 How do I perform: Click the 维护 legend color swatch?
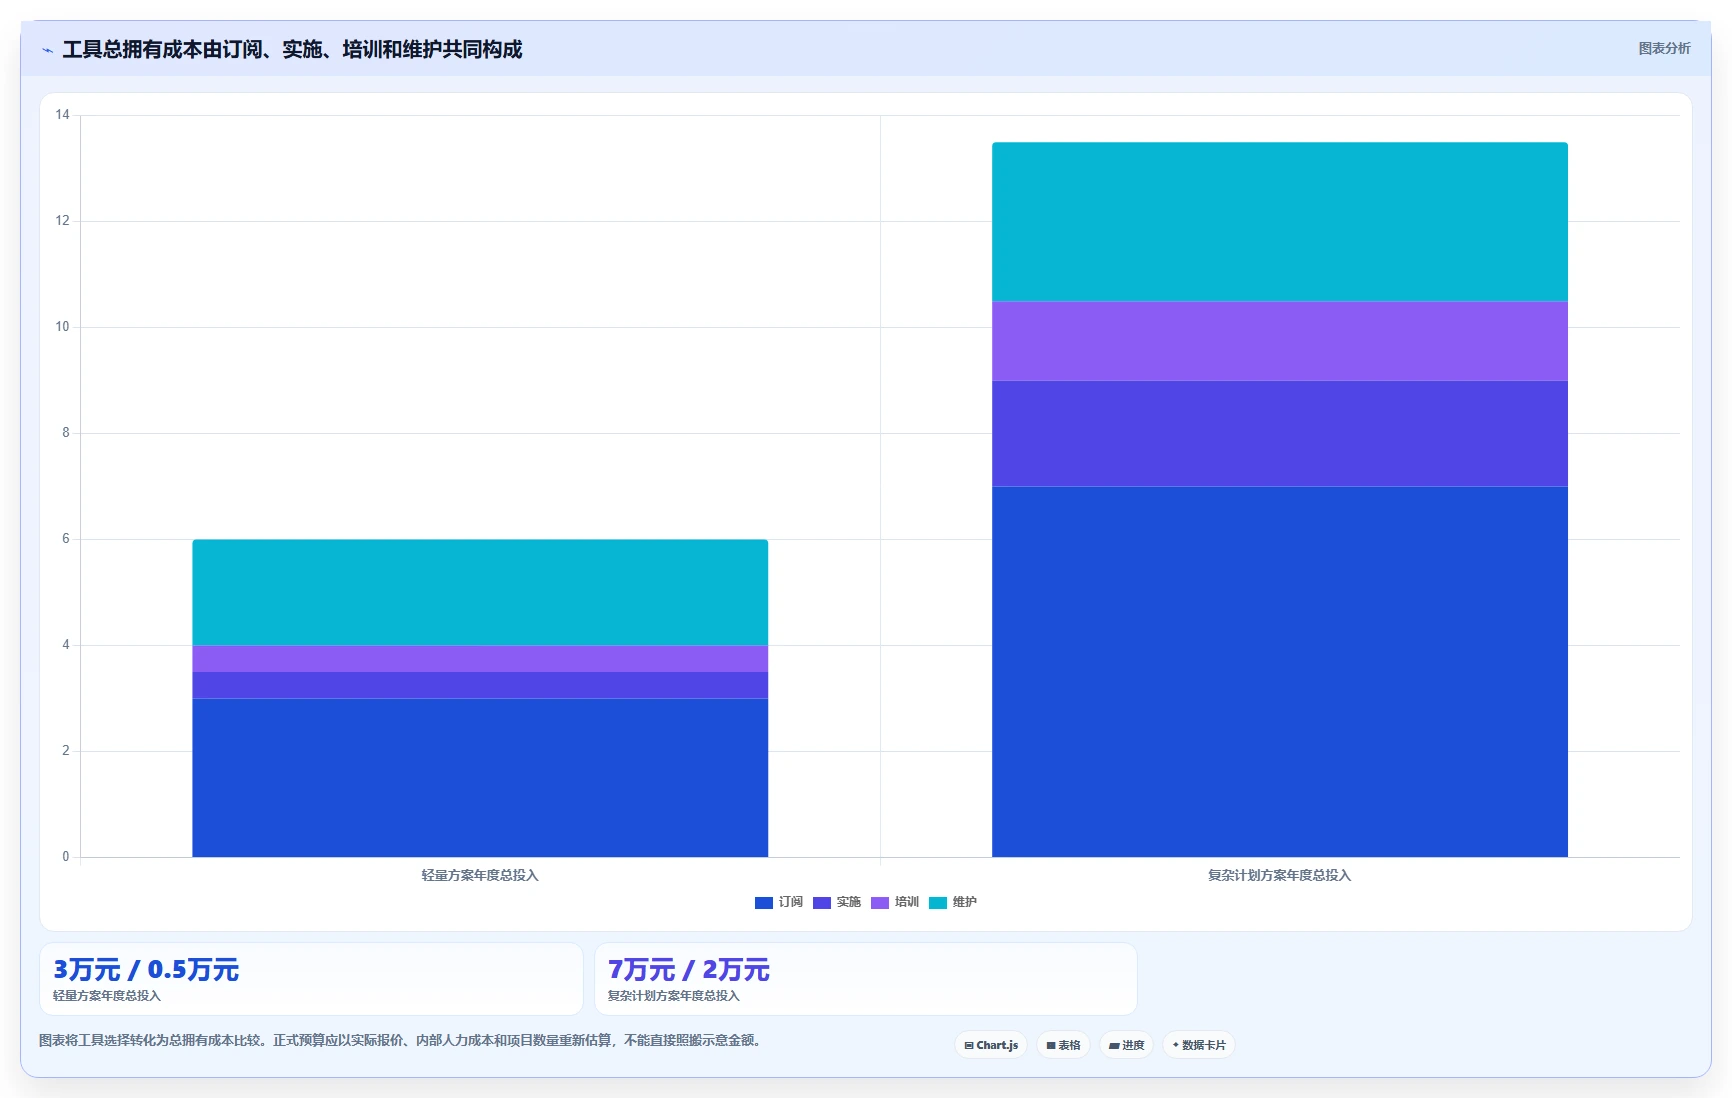(938, 903)
